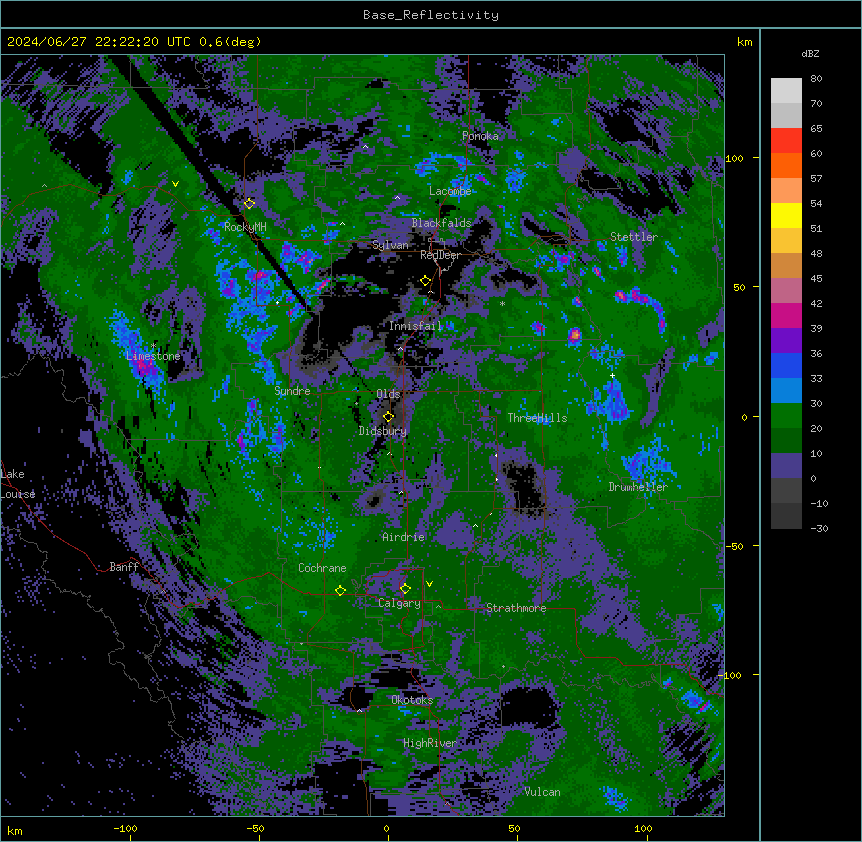Screen dimensions: 862x842
Task: Click the Sylvan map label
Action: point(390,245)
